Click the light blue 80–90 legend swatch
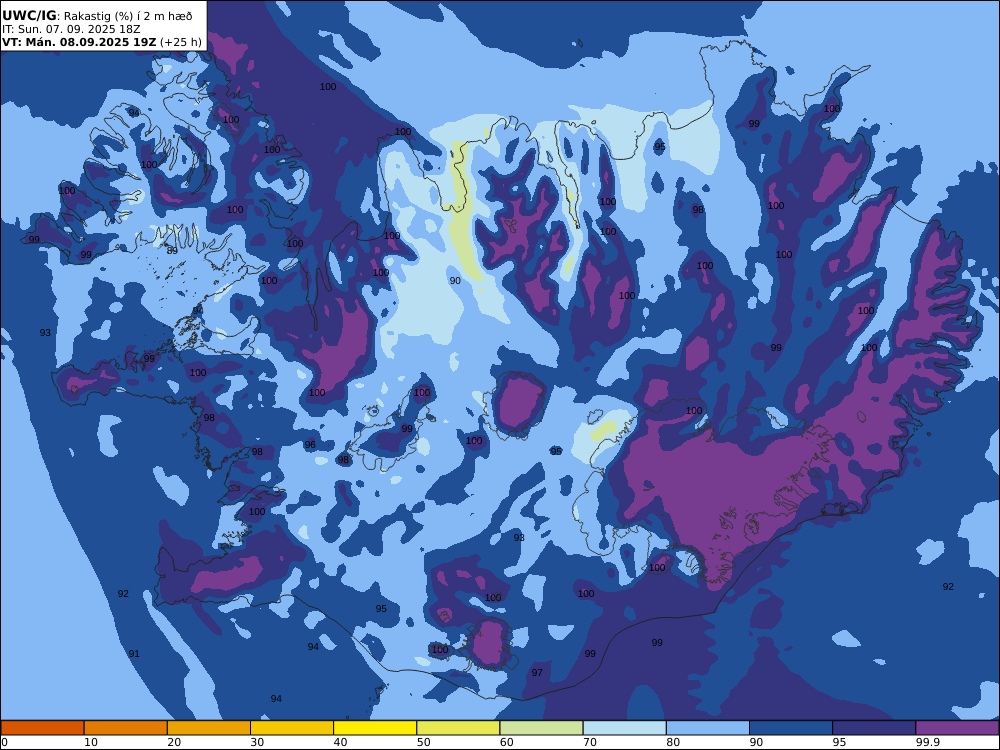Screen dimensions: 1000x750 click(708, 728)
